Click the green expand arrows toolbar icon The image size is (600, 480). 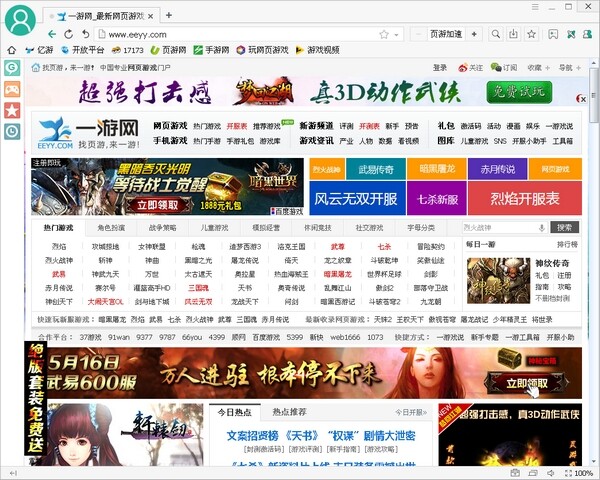(571, 34)
